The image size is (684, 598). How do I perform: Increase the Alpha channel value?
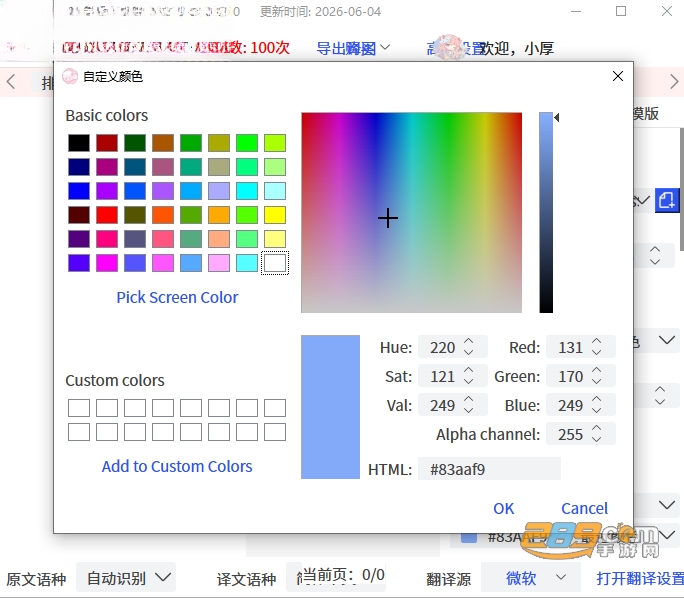coord(597,429)
